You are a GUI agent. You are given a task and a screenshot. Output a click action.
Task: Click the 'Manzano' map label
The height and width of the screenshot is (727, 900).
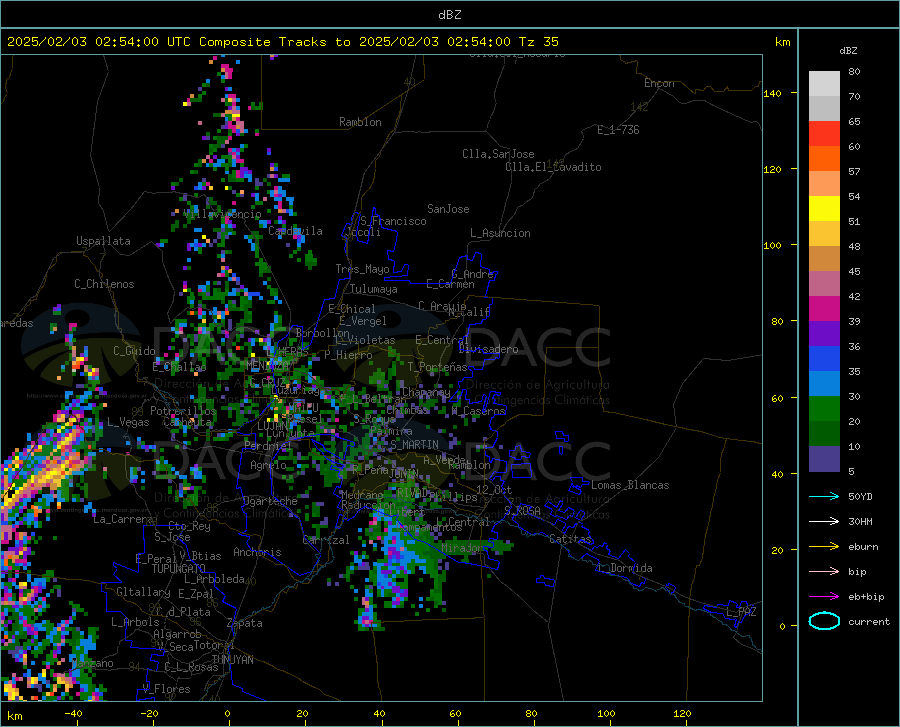[x=93, y=663]
